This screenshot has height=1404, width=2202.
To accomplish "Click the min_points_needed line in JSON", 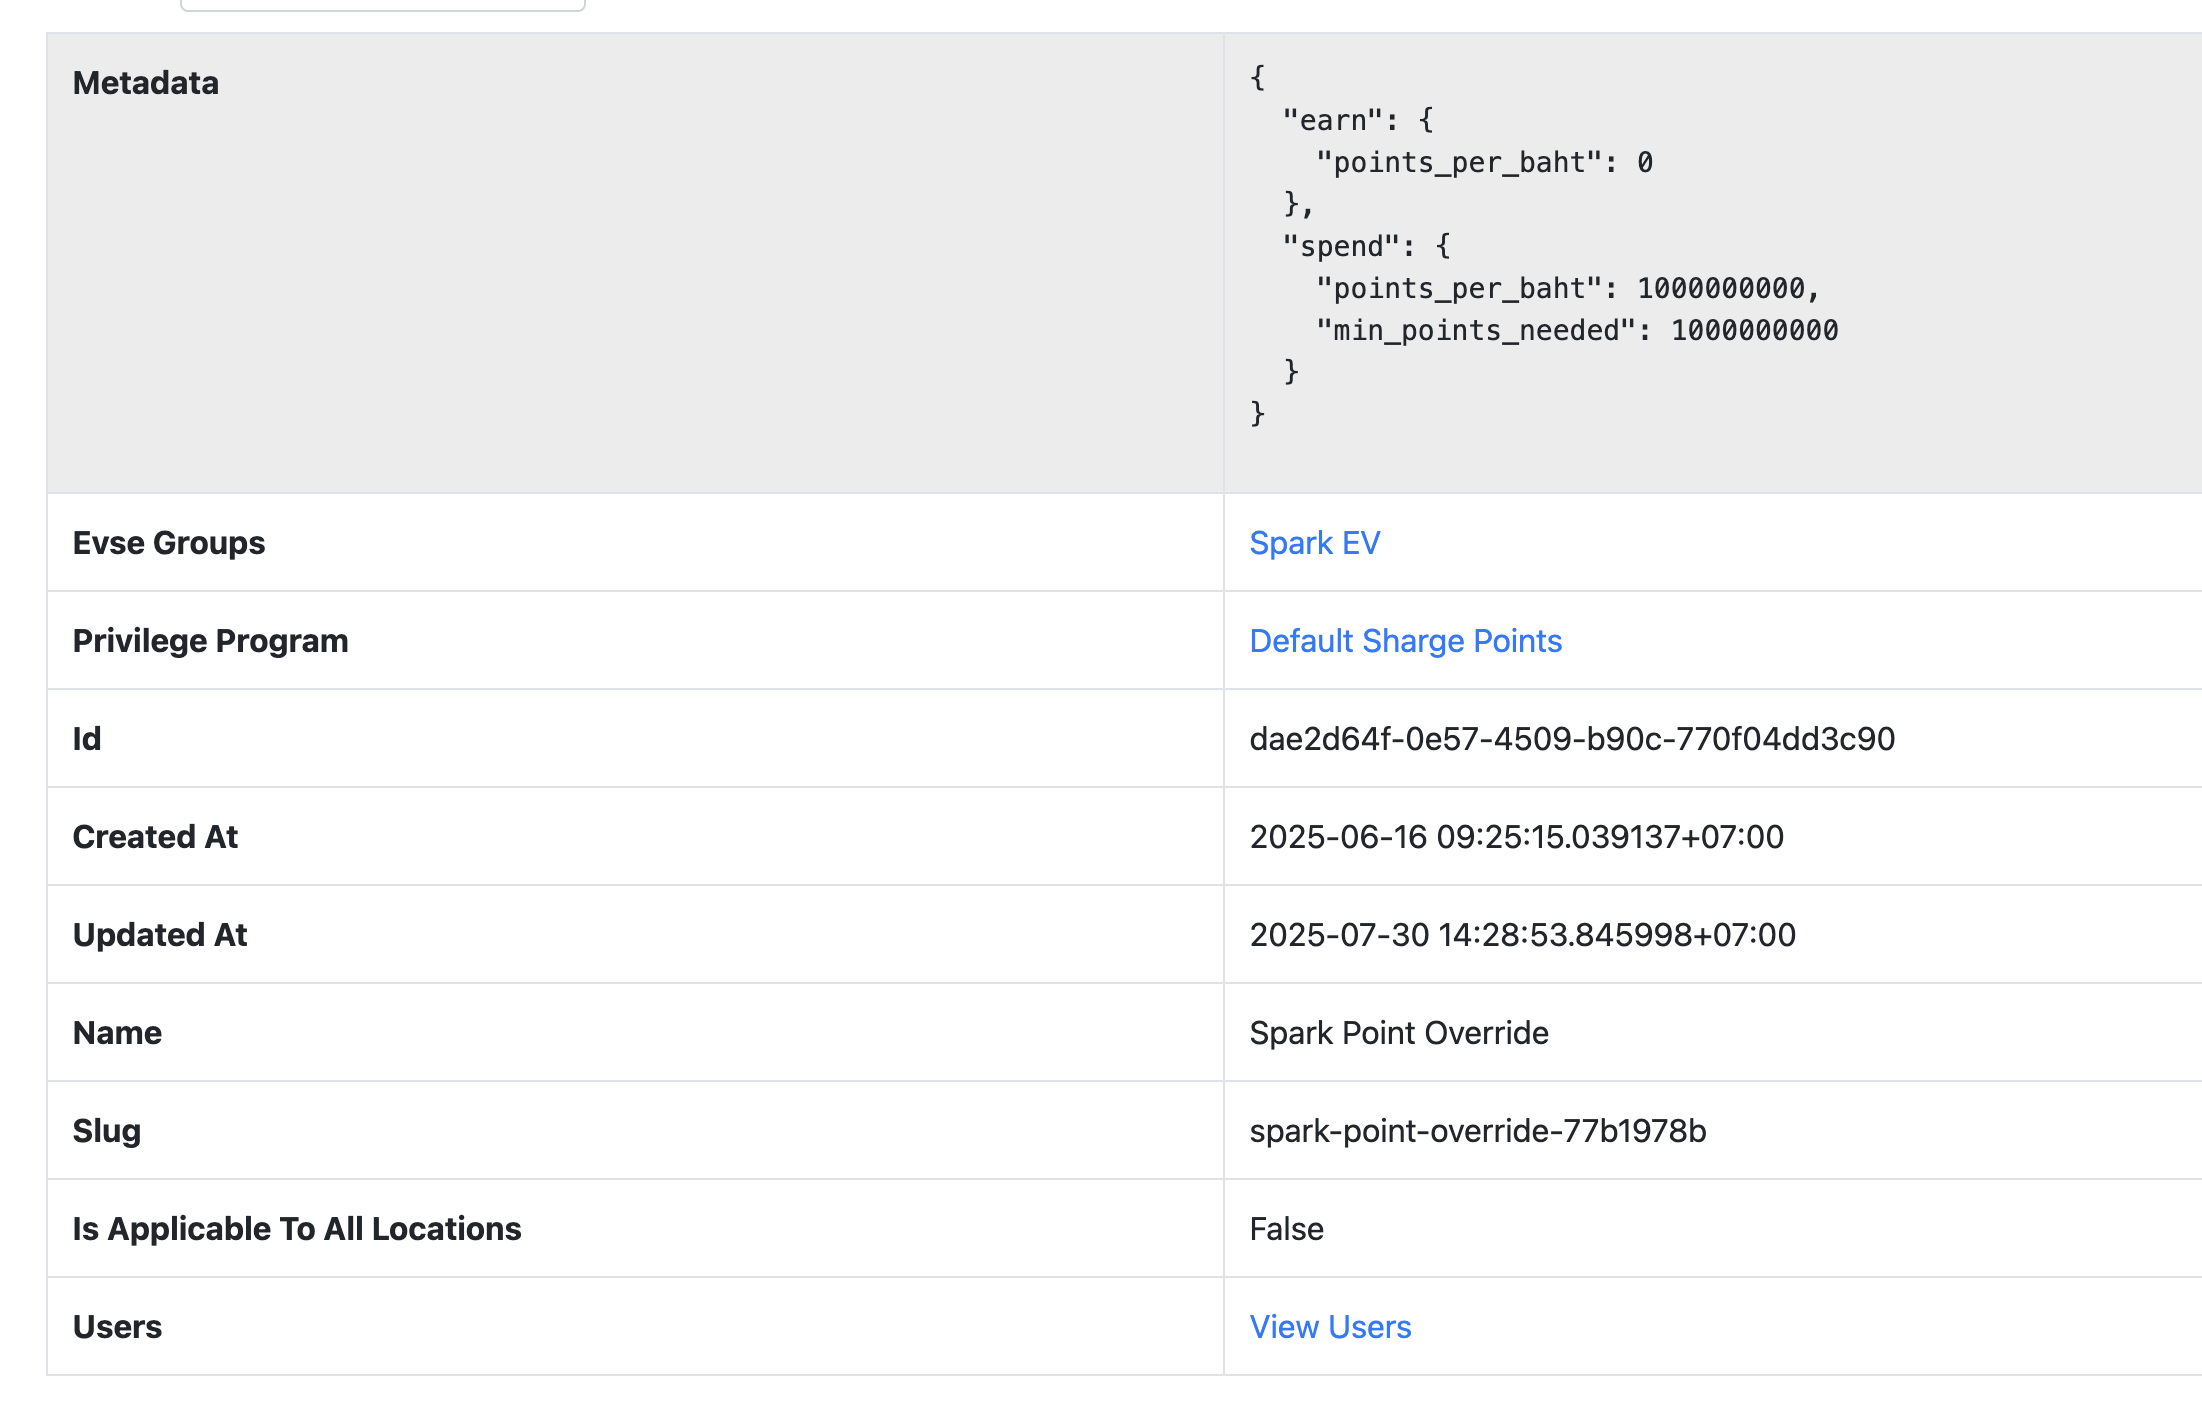I will [1576, 331].
